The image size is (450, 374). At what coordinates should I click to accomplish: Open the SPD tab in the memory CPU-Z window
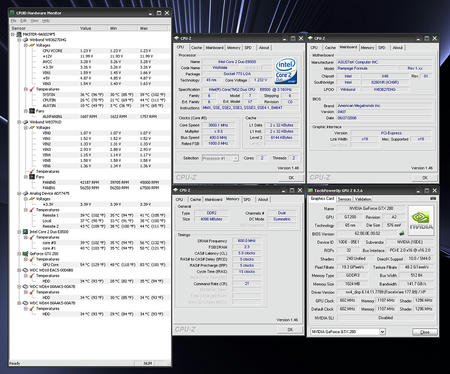pos(247,200)
